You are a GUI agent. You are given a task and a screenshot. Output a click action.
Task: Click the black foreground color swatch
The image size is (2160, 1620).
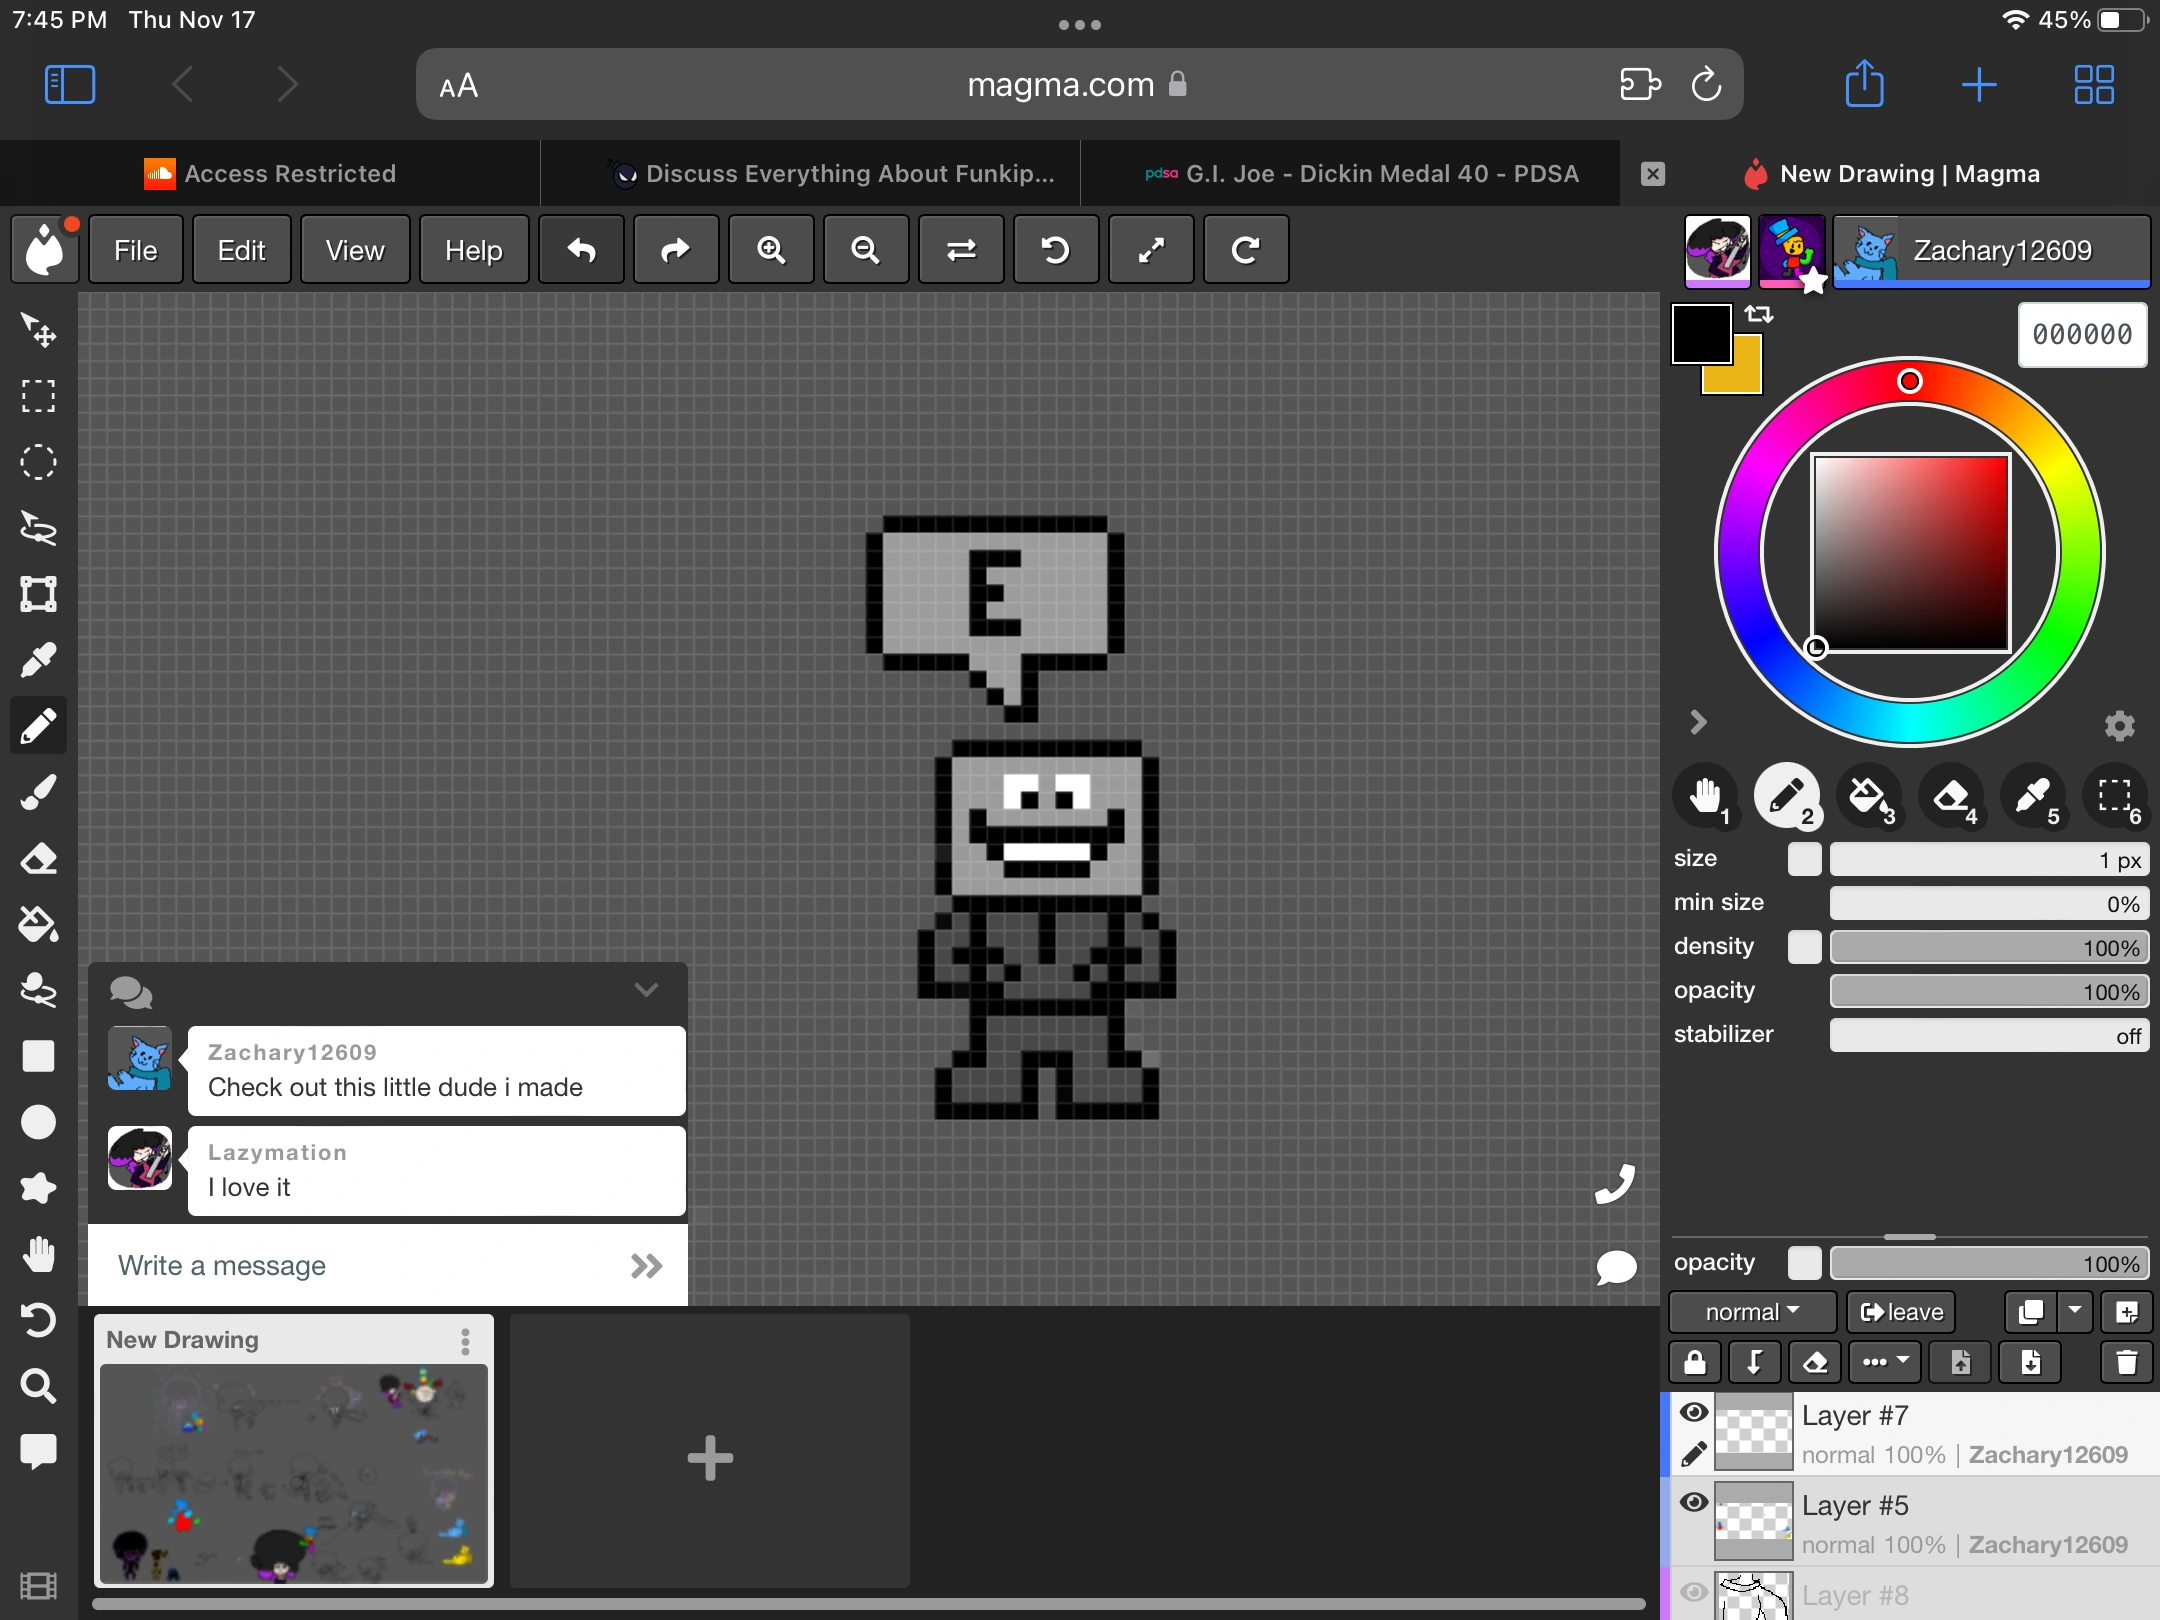(1701, 334)
